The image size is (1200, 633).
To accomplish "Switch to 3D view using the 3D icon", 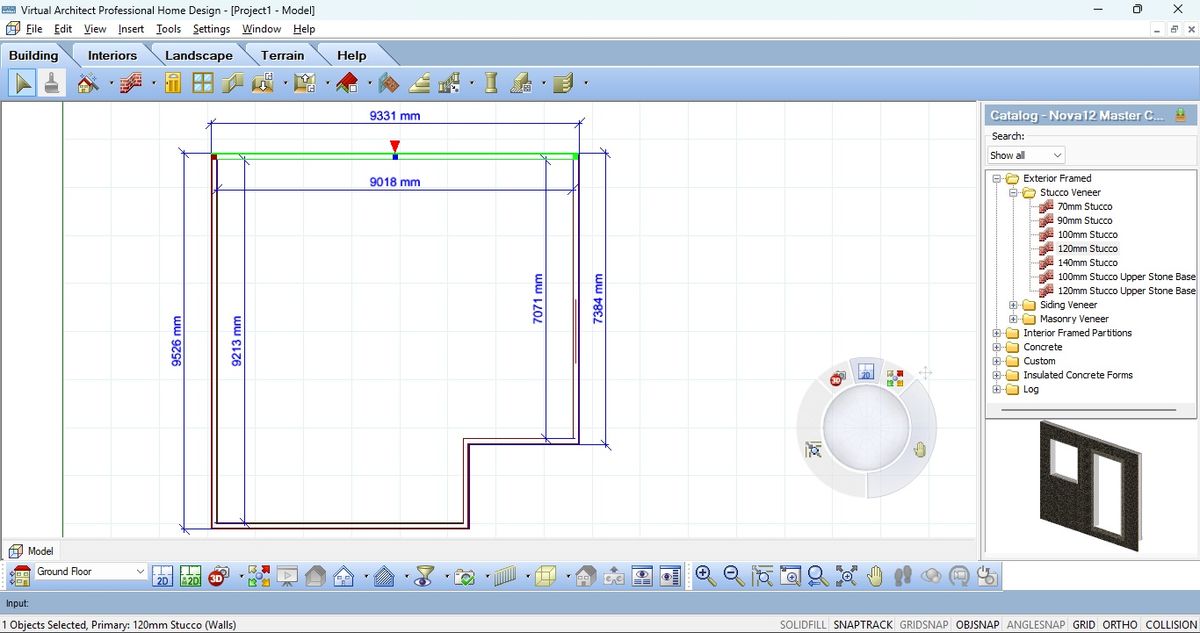I will (218, 577).
